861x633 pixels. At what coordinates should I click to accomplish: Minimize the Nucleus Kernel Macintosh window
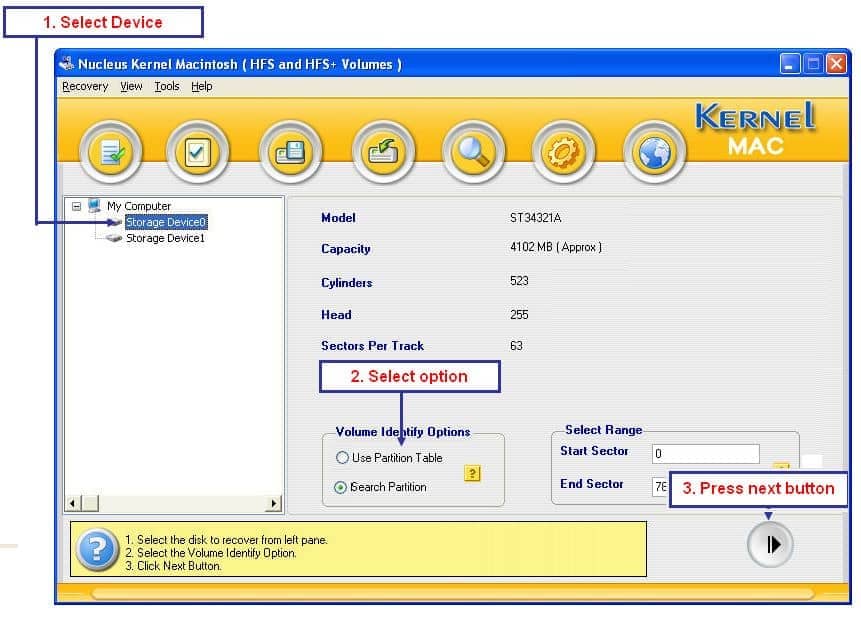coord(790,64)
